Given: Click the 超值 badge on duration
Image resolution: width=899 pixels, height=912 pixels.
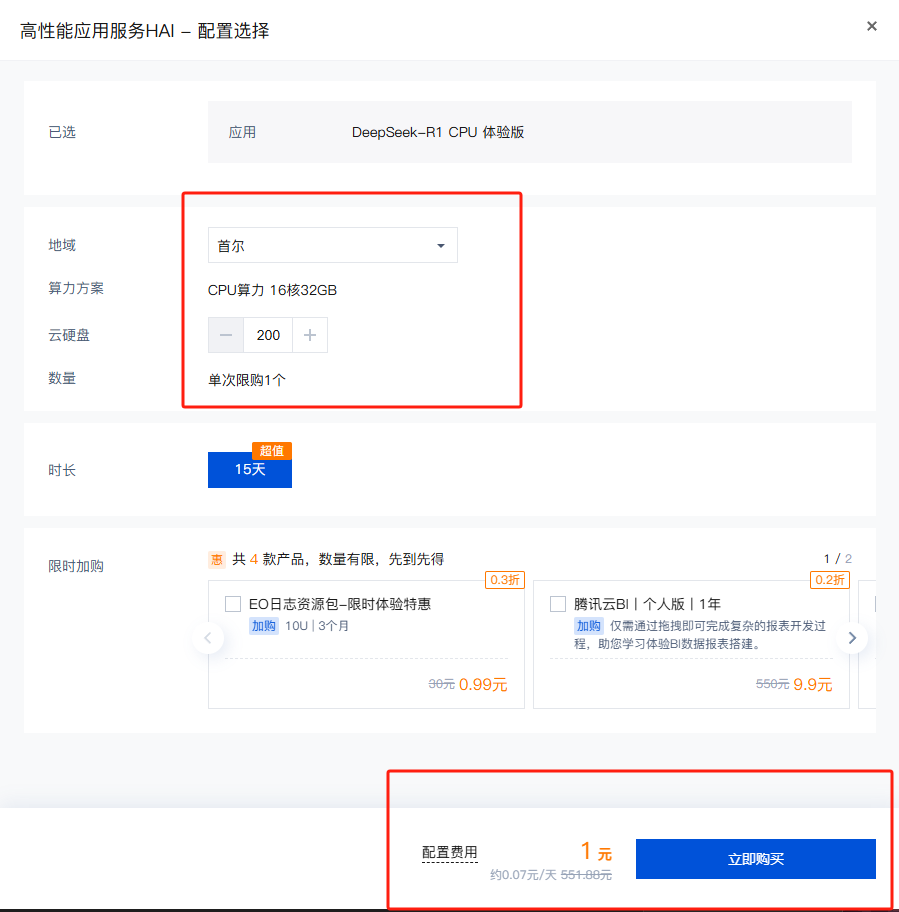Looking at the screenshot, I should pyautogui.click(x=272, y=450).
